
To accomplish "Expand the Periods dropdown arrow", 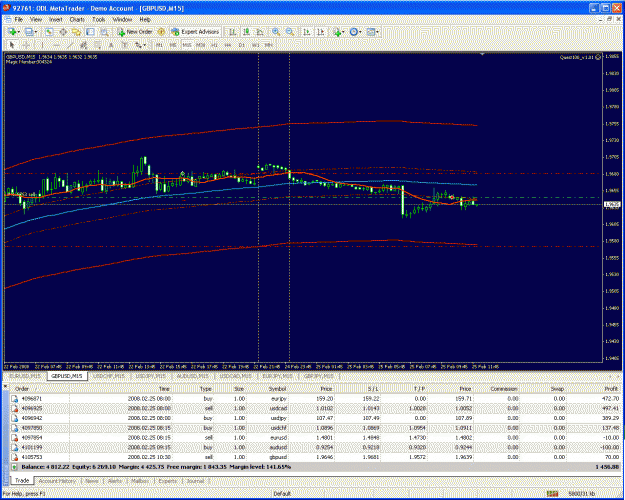I will click(360, 32).
